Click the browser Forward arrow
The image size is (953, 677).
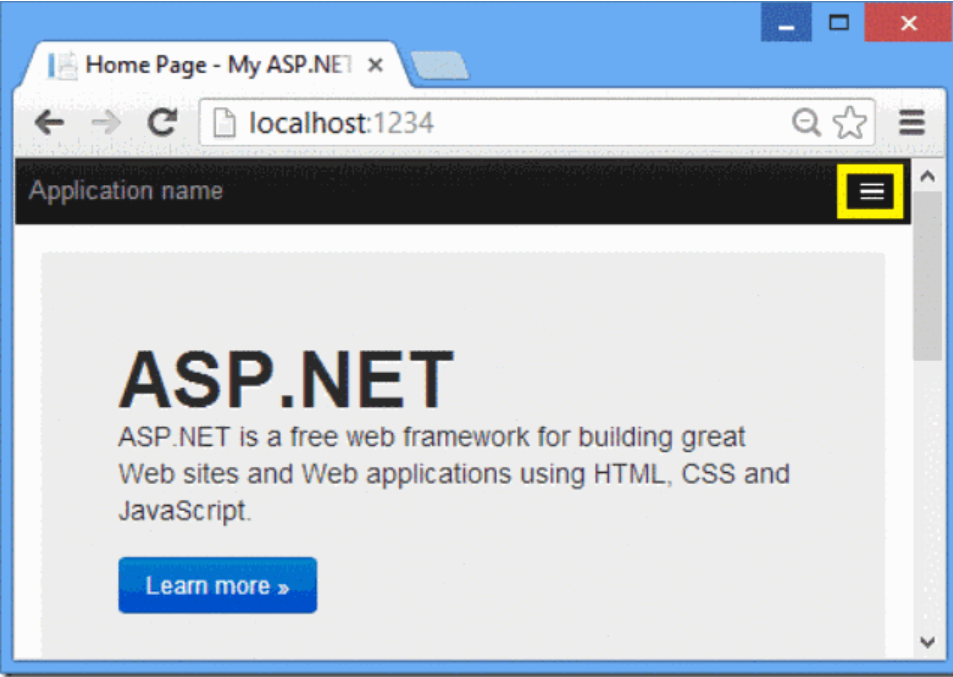point(105,123)
